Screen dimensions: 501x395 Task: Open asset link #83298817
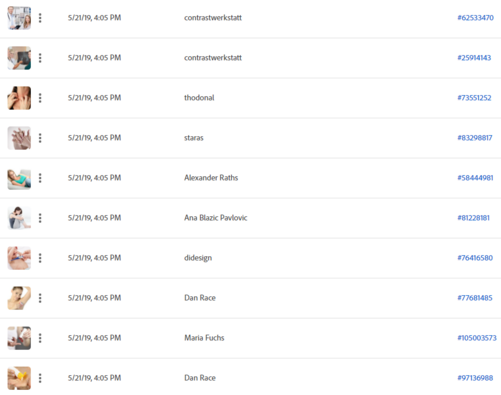click(x=475, y=138)
